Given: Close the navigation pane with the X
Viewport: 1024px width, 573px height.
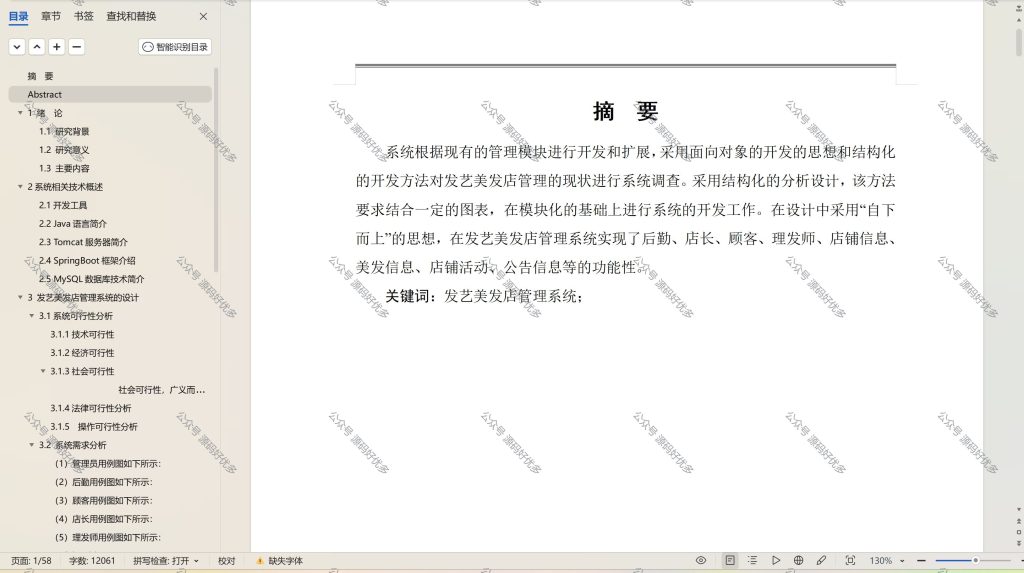Looking at the screenshot, I should click(203, 16).
